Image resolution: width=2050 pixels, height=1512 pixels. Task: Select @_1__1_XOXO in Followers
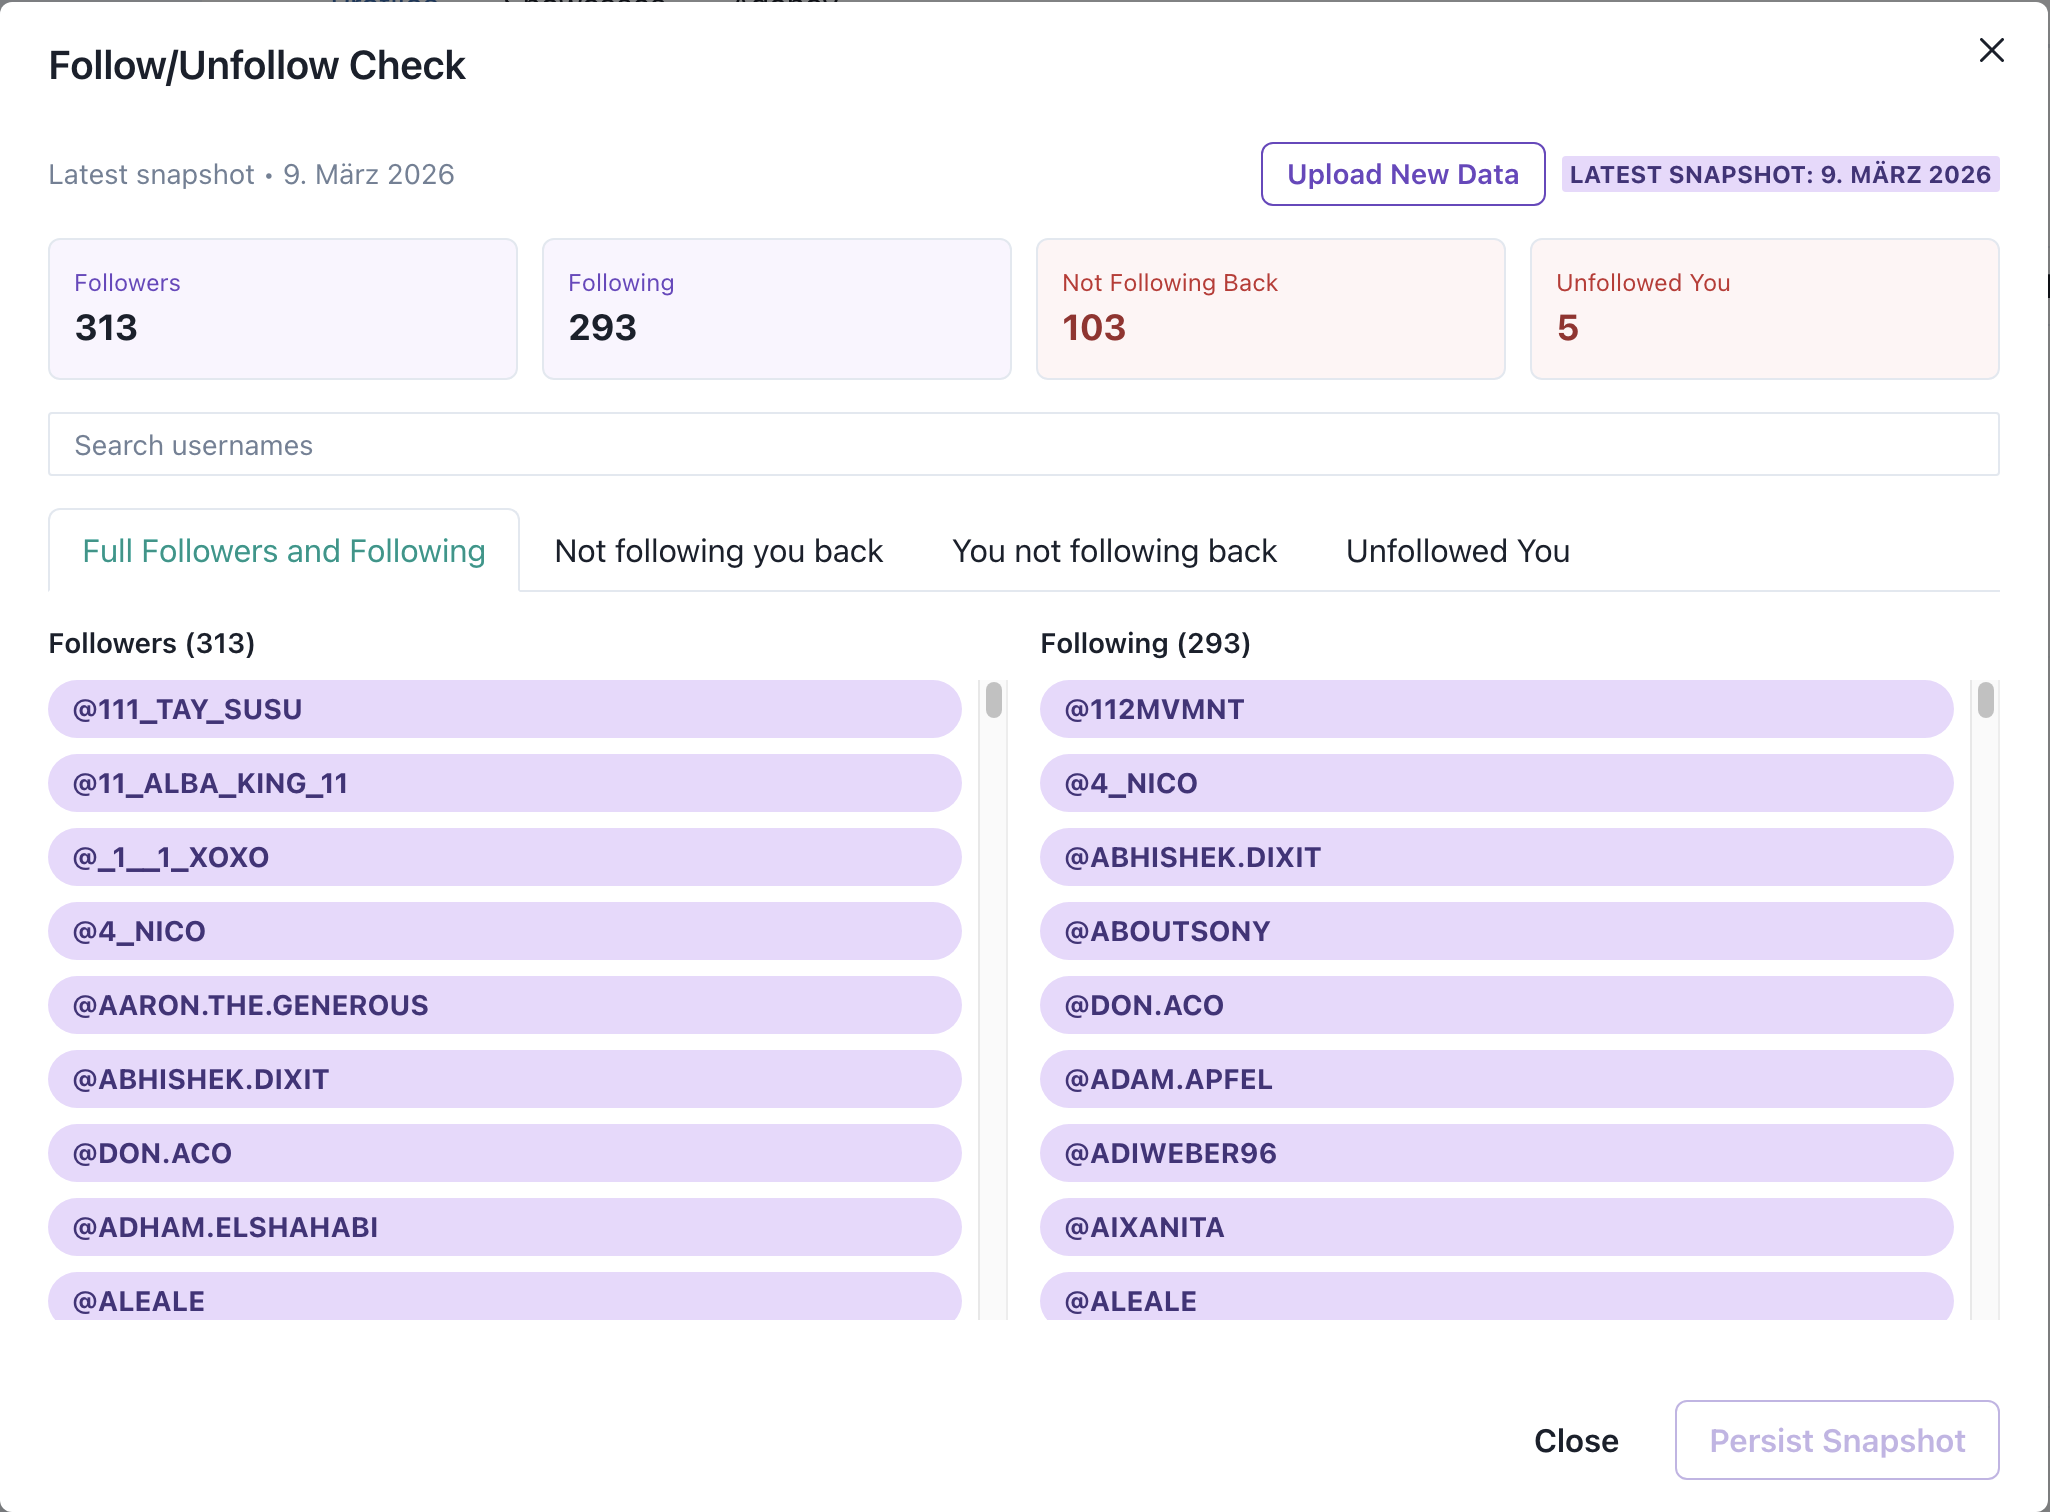(x=505, y=857)
